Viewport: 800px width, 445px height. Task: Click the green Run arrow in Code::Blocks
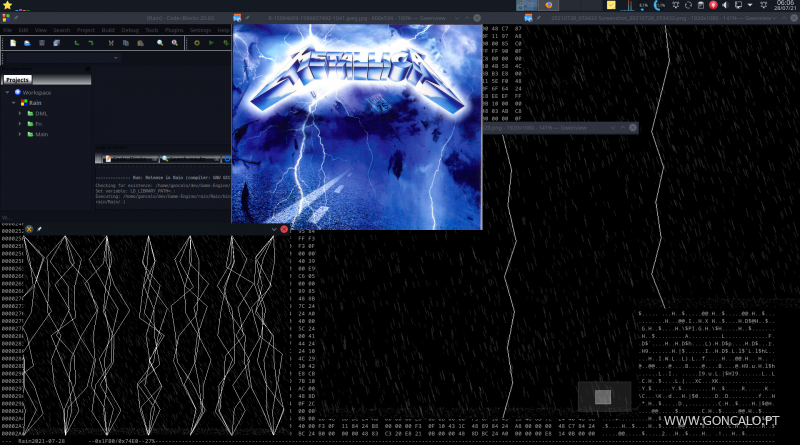[x=211, y=43]
